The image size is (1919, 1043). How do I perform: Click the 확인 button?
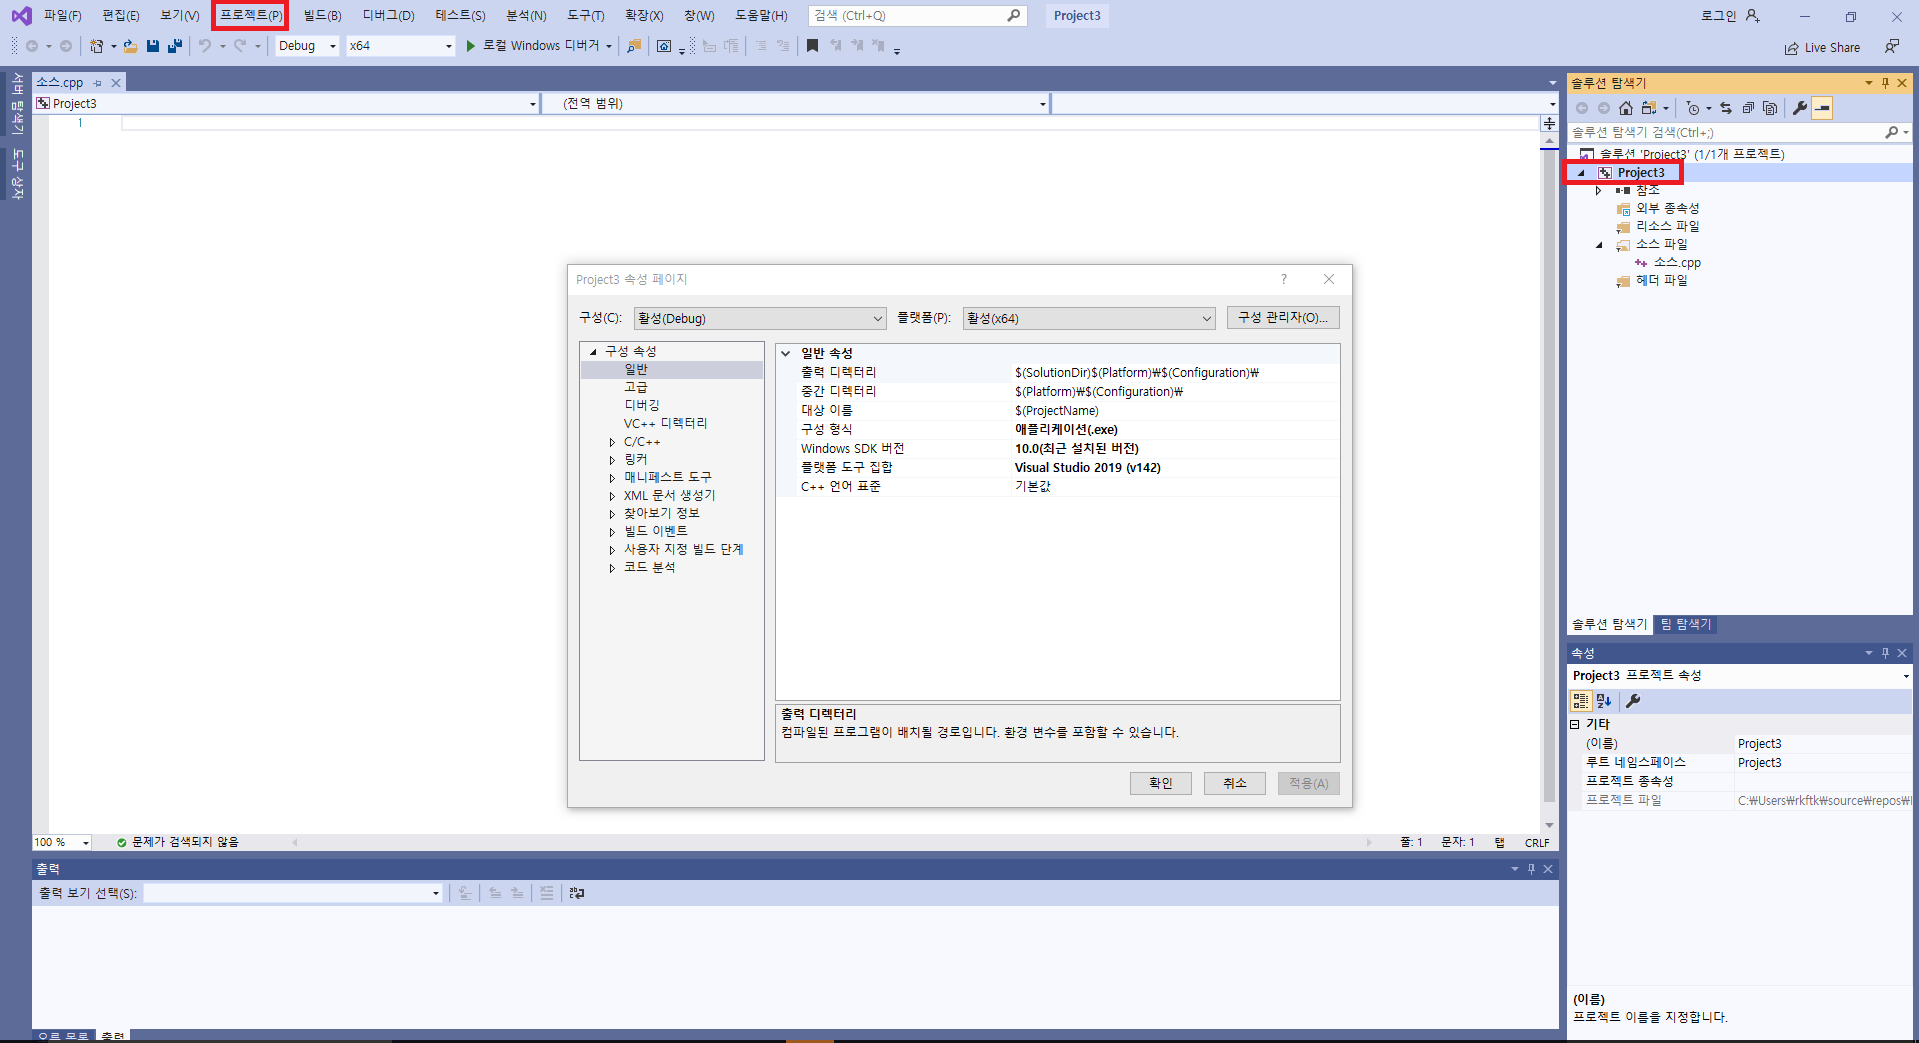[1160, 783]
